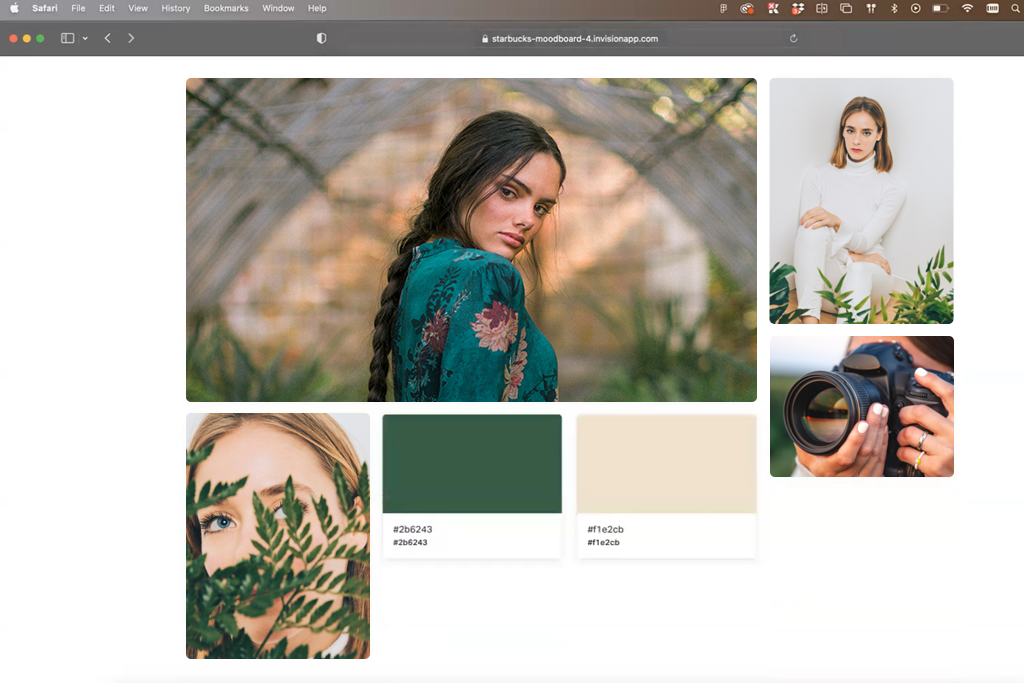The height and width of the screenshot is (683, 1024).
Task: Open Spotlight search
Action: click(1016, 8)
